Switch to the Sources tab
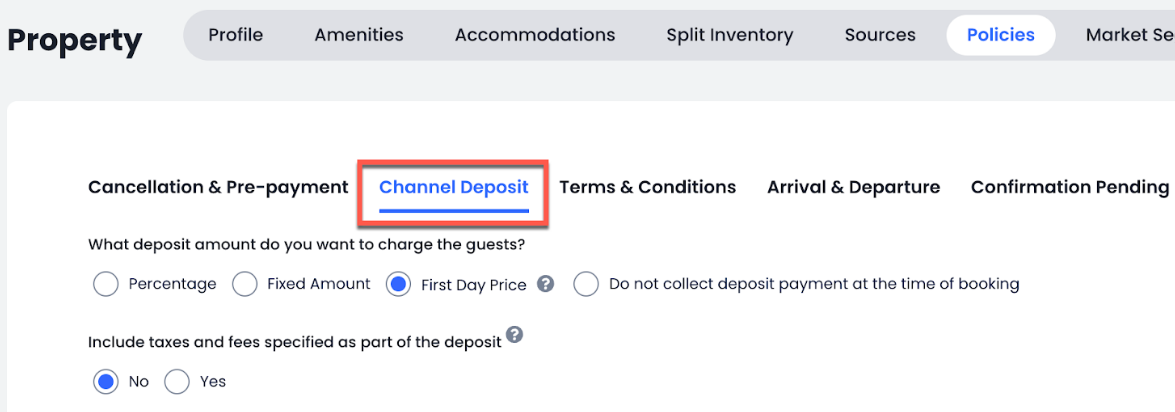The height and width of the screenshot is (412, 1175). [x=880, y=35]
